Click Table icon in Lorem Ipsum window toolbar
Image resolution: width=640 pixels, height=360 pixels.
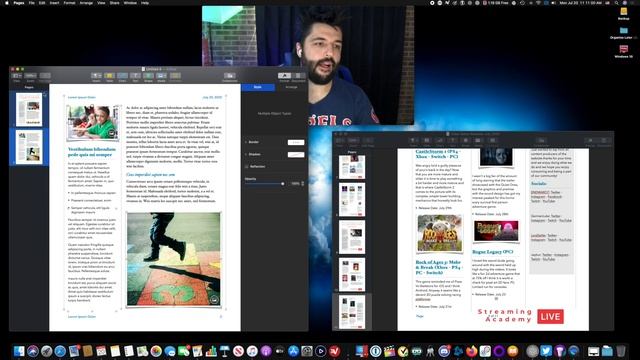point(109,76)
